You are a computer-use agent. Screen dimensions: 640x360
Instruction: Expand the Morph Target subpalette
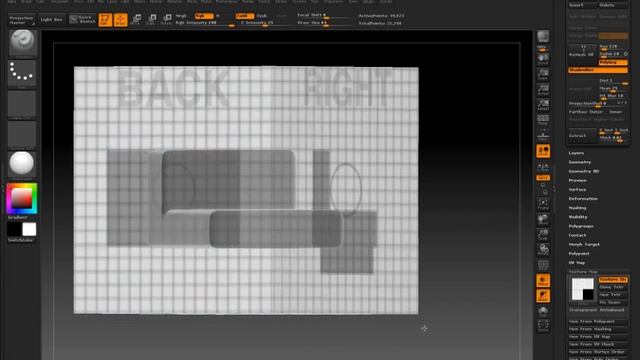click(x=584, y=244)
